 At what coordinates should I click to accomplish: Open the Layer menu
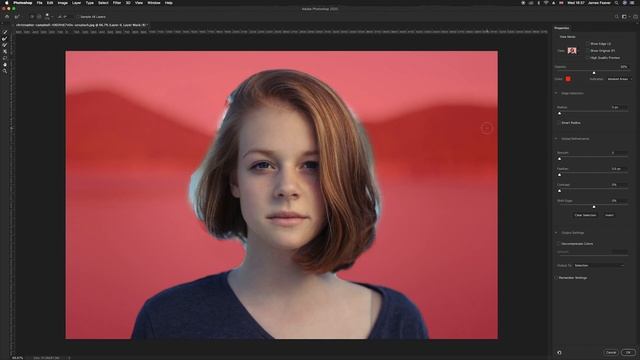point(76,3)
